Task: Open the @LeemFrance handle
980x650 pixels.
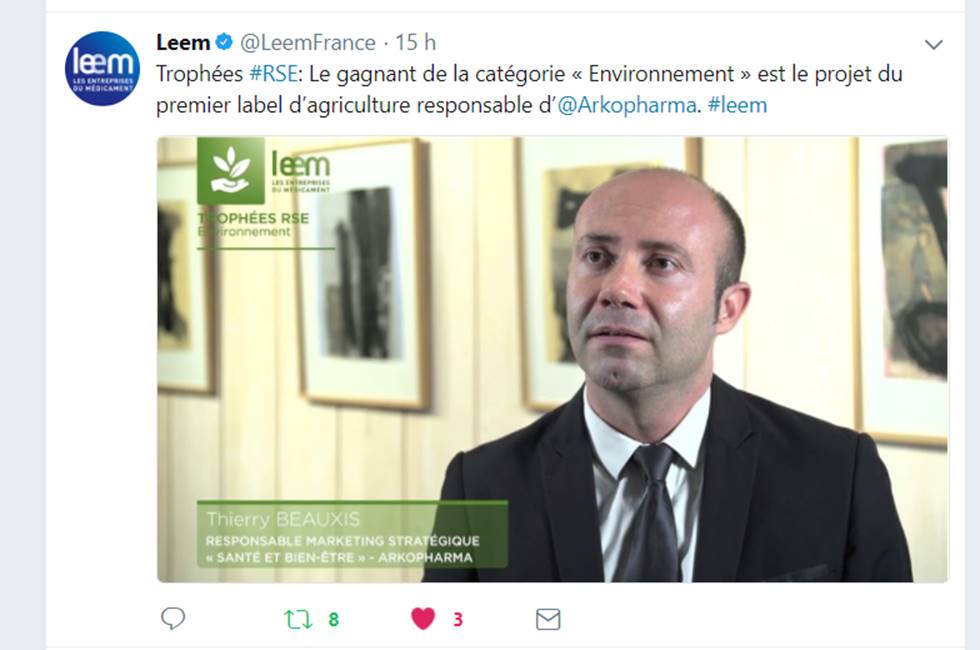Action: [x=308, y=42]
